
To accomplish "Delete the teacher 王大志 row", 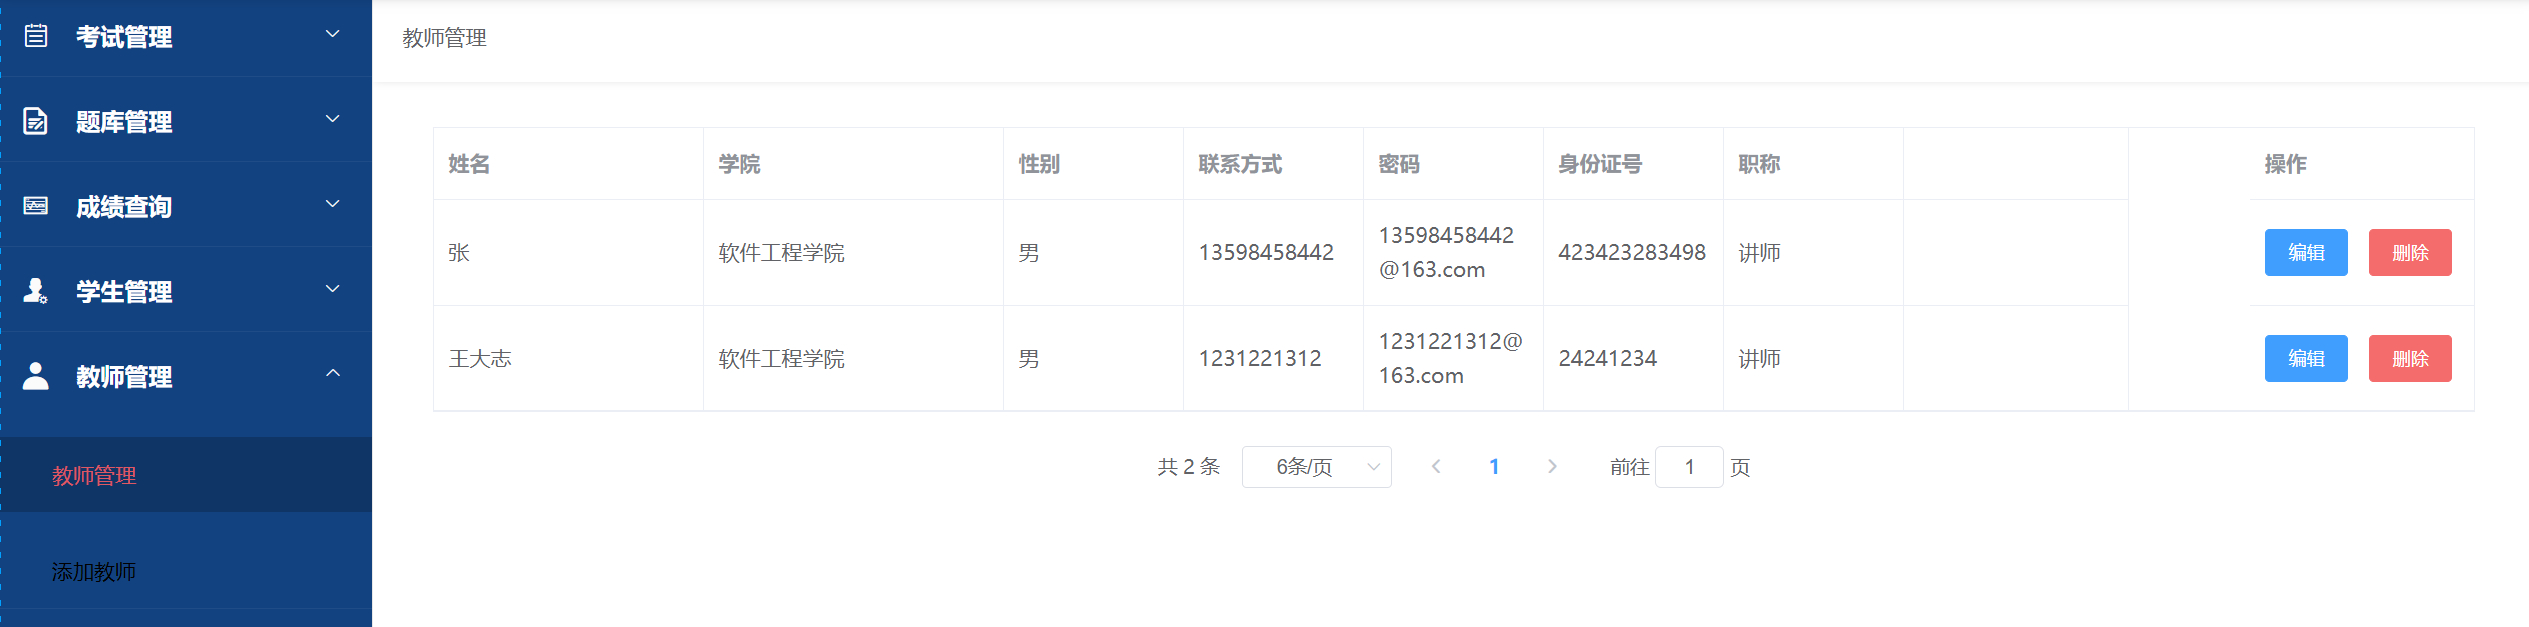I will tap(2409, 359).
